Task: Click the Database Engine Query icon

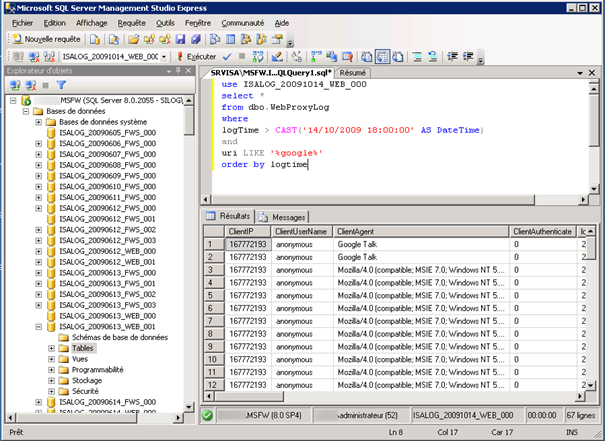Action: click(x=95, y=39)
